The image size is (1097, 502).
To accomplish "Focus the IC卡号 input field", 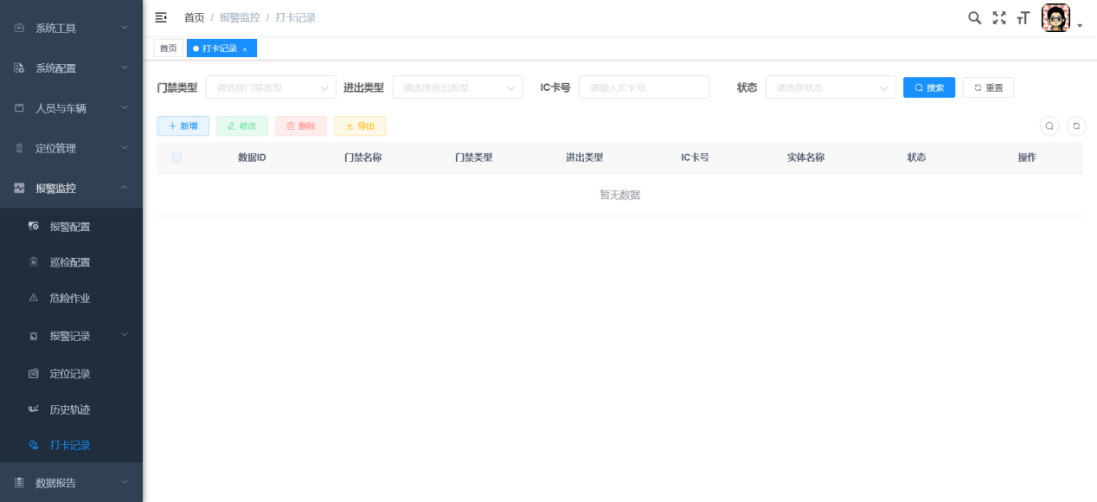I will coord(644,88).
